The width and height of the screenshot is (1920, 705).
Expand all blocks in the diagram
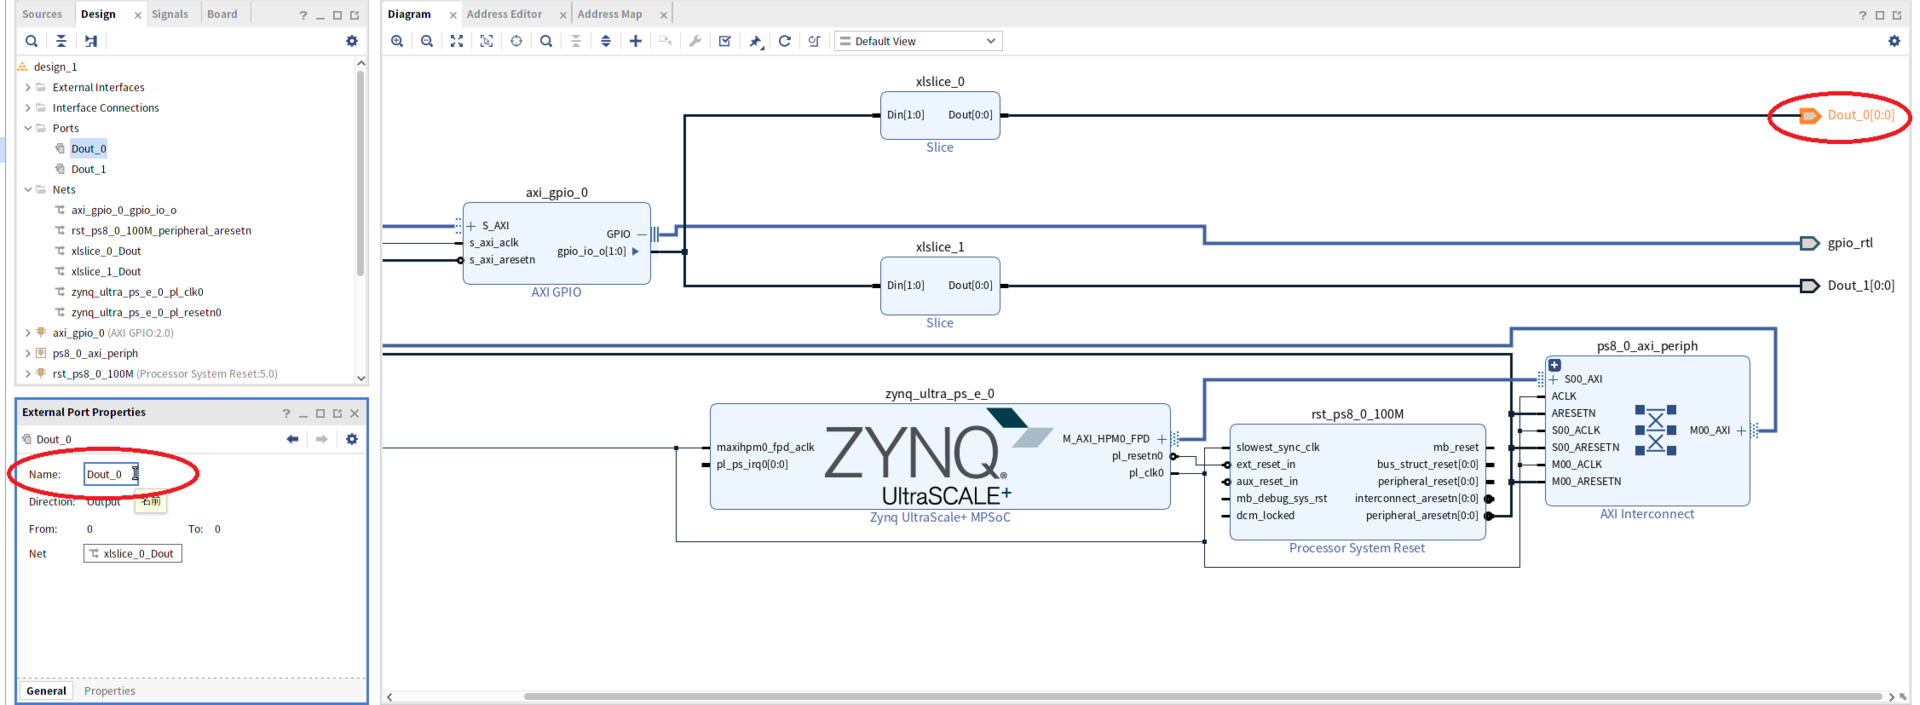tap(606, 41)
